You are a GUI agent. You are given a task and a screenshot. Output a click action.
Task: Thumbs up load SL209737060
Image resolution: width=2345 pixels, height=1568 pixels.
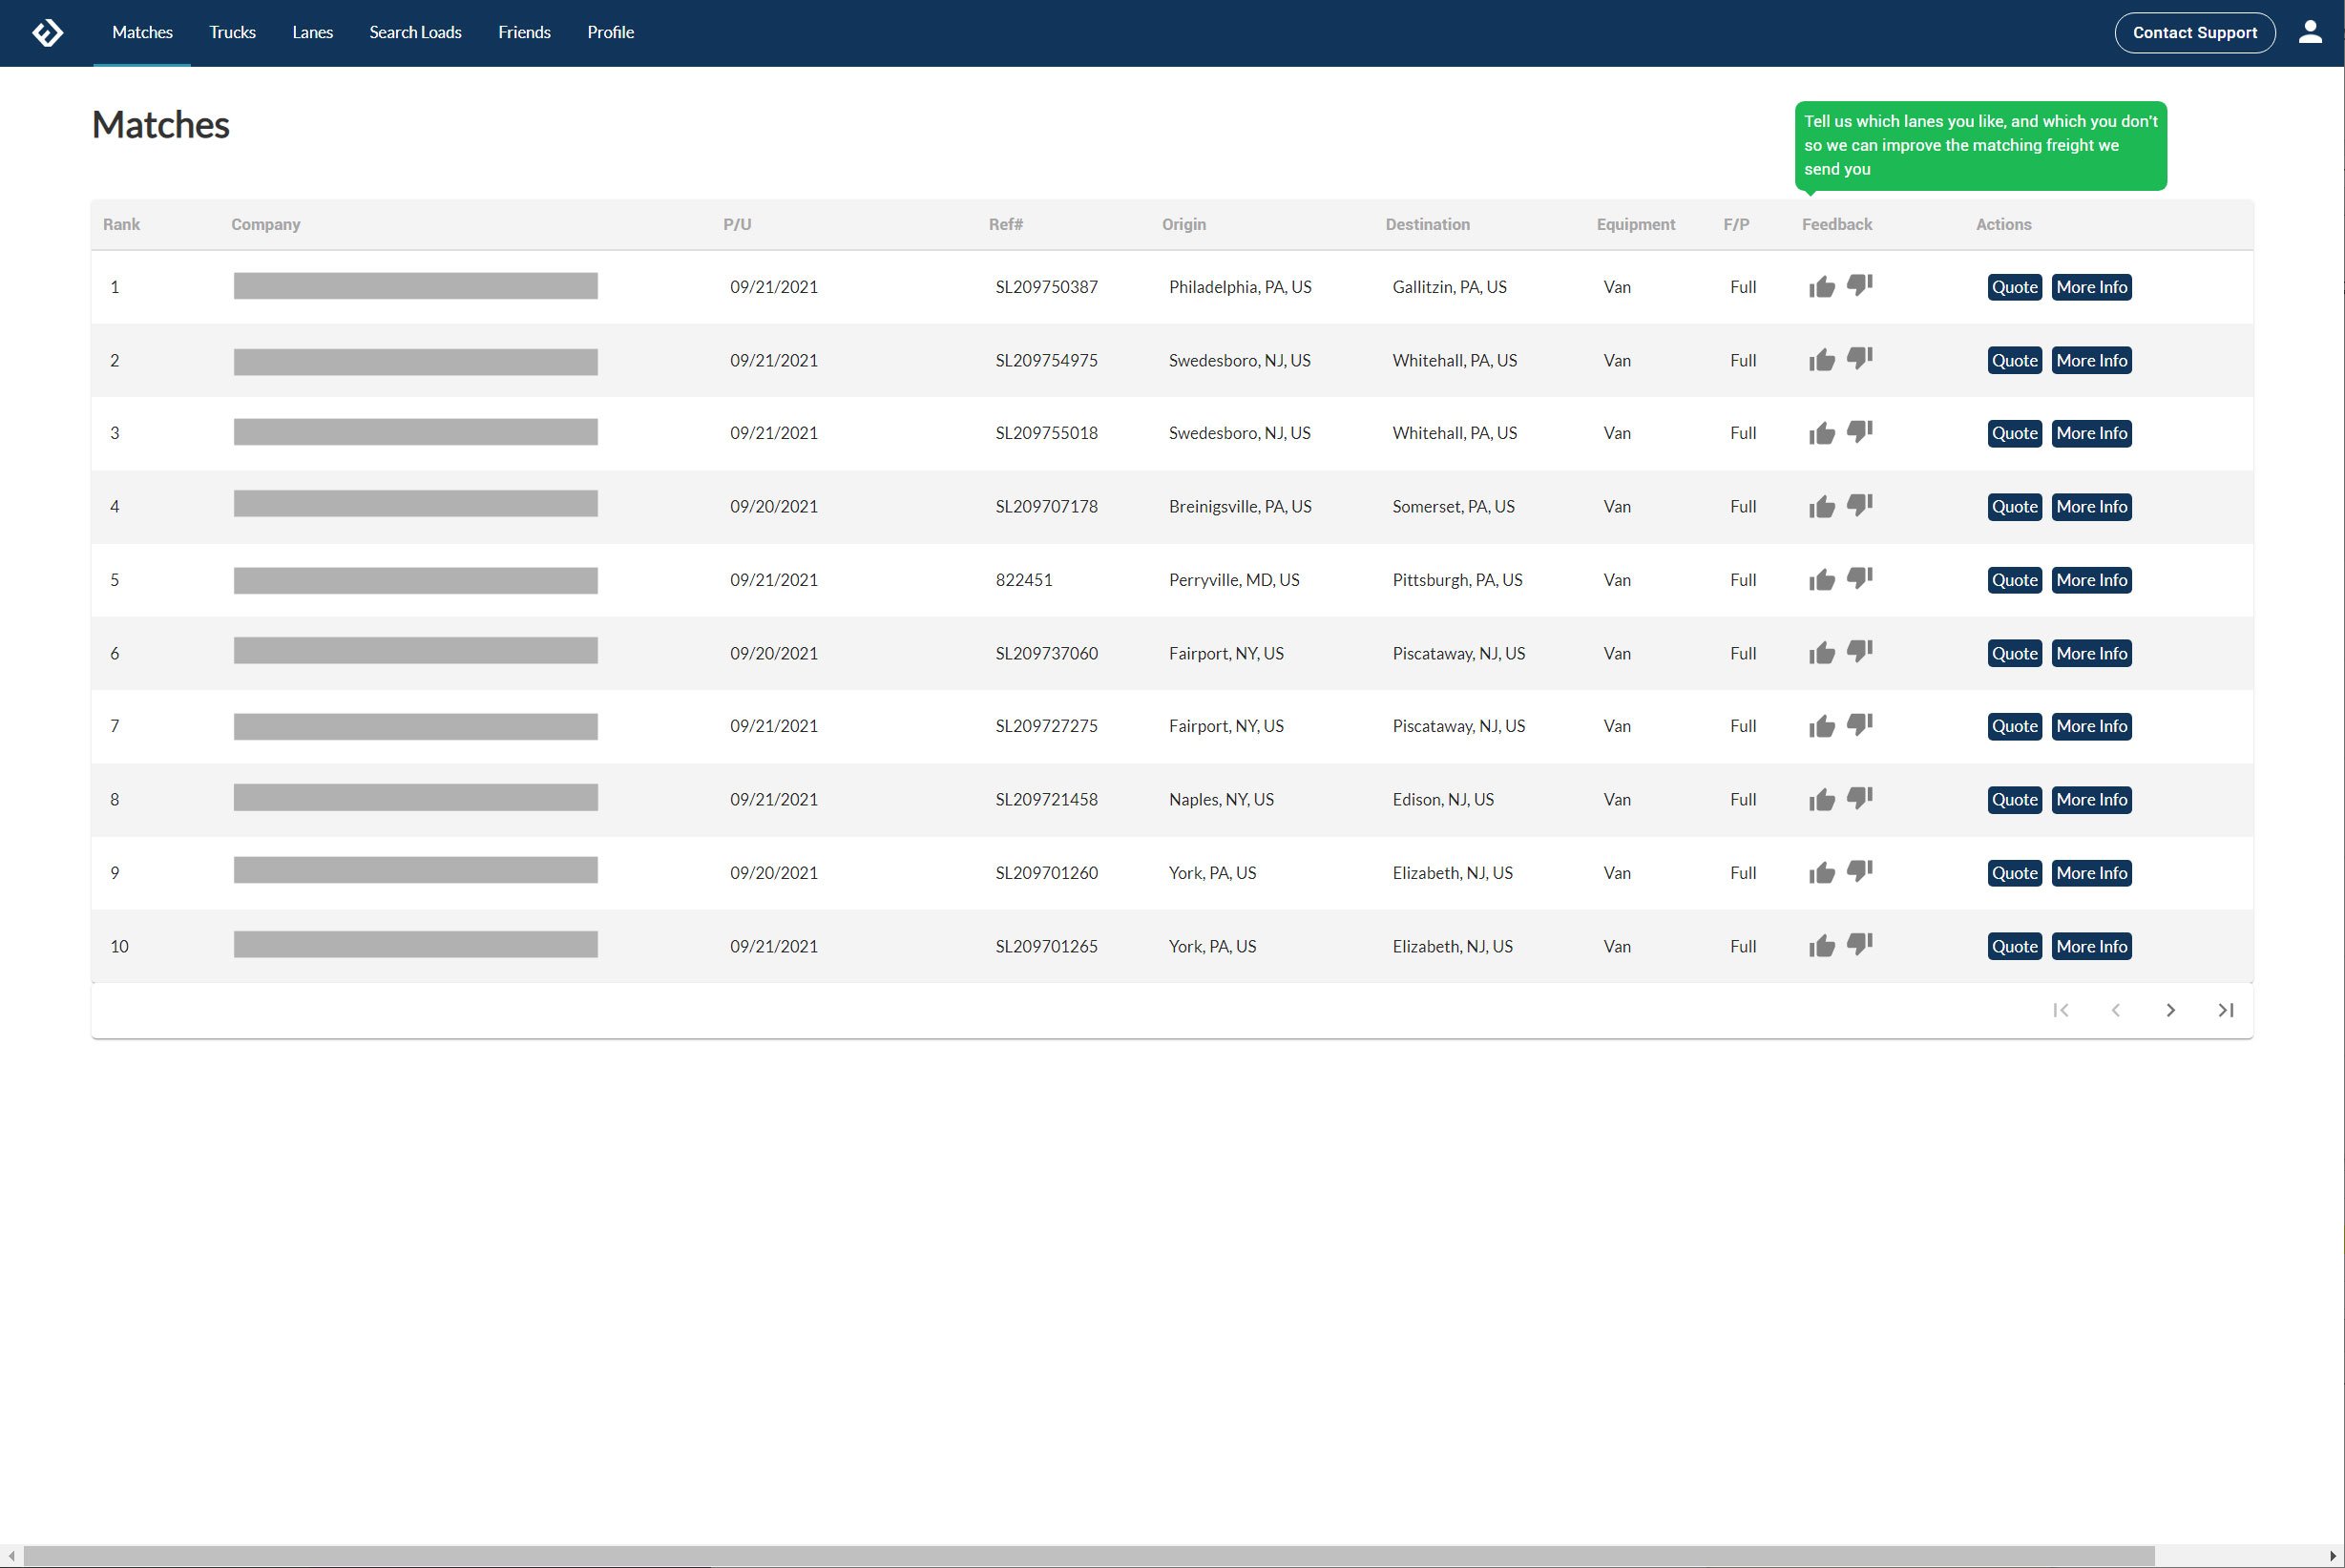click(x=1821, y=654)
